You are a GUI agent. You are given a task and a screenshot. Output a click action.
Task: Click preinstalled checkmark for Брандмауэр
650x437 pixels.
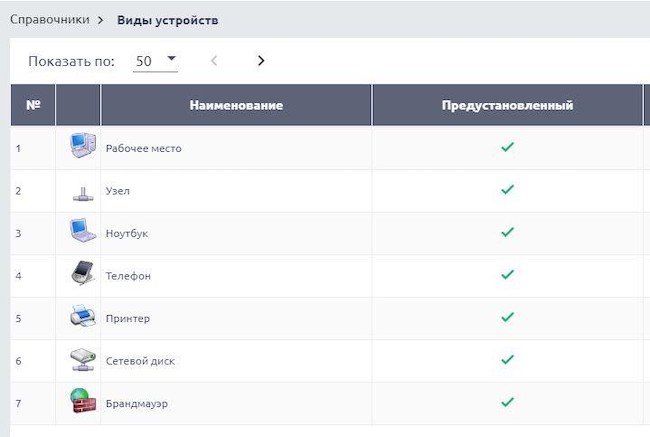pyautogui.click(x=507, y=402)
